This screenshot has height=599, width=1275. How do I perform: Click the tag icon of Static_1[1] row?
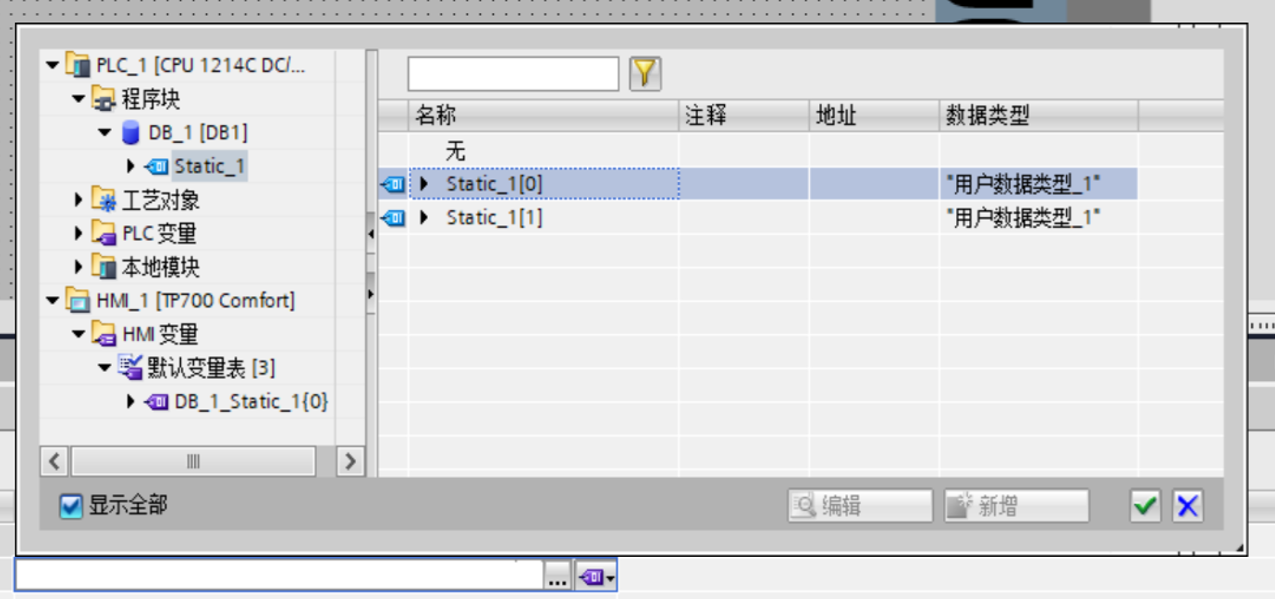click(x=393, y=217)
